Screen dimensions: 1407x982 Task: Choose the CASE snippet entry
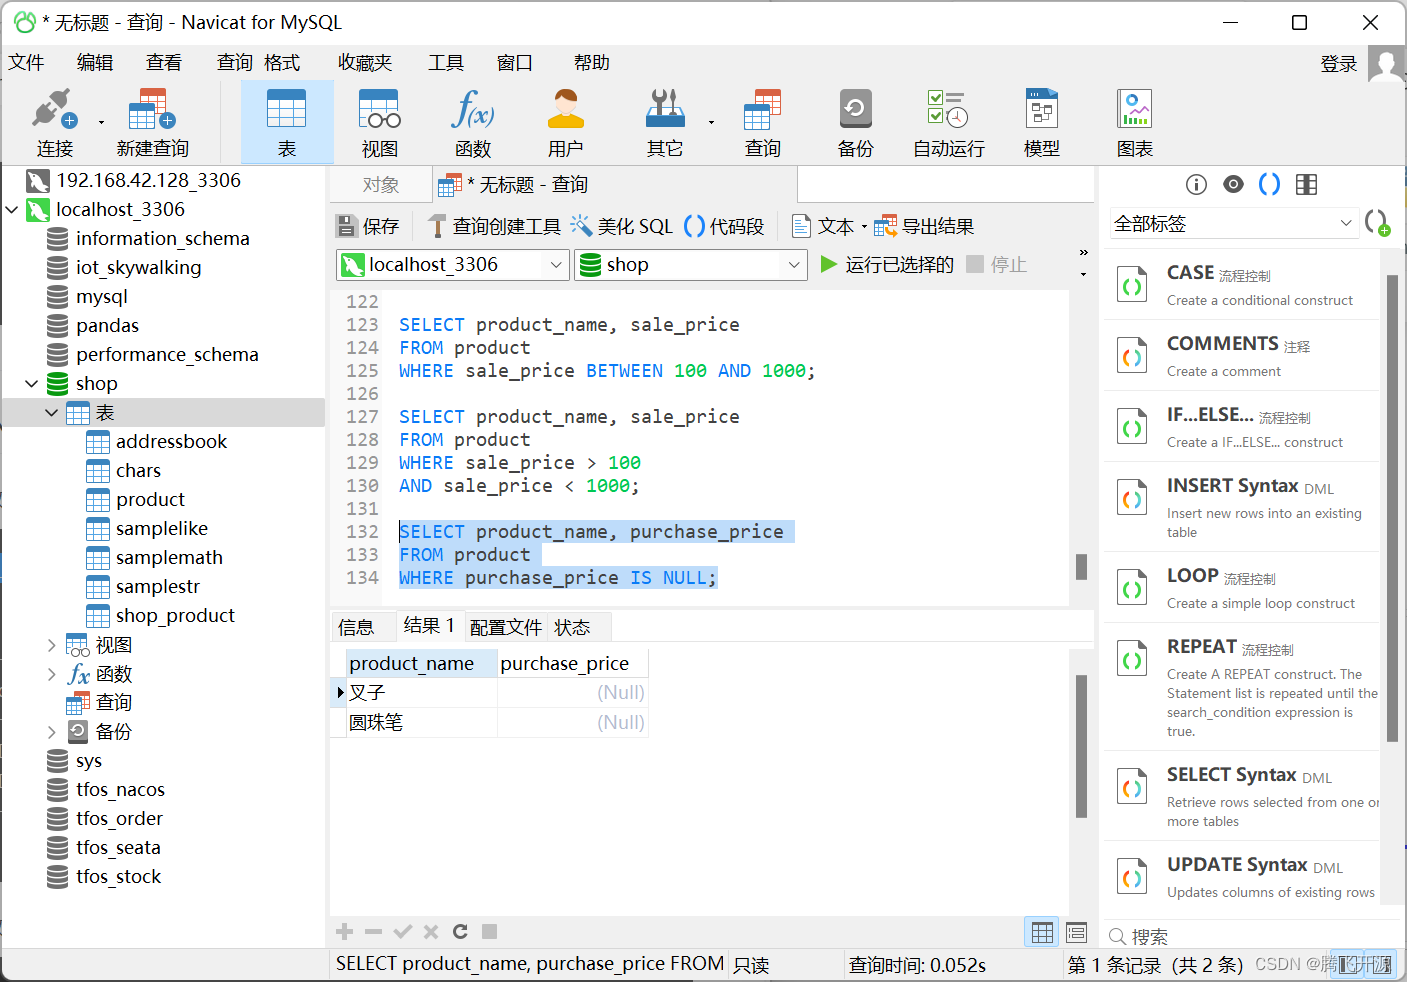pos(1241,285)
